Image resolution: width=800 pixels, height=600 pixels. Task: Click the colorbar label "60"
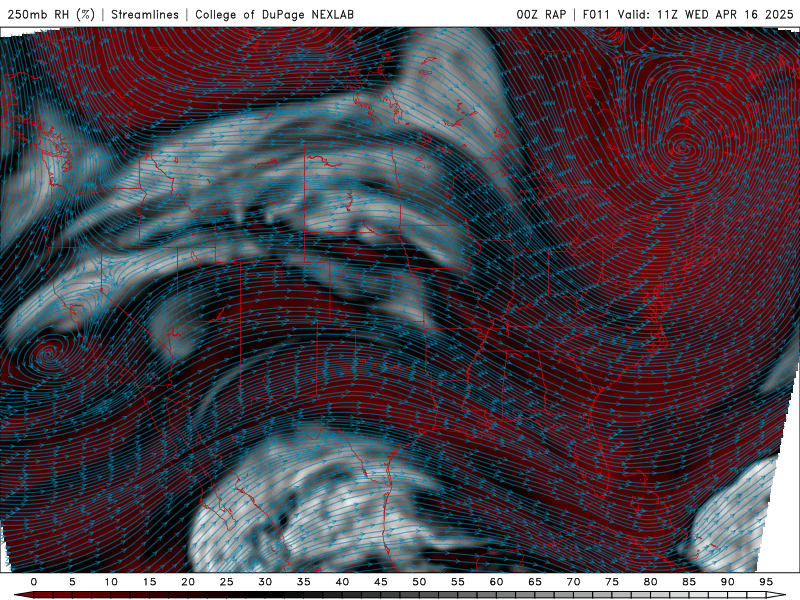click(x=496, y=582)
